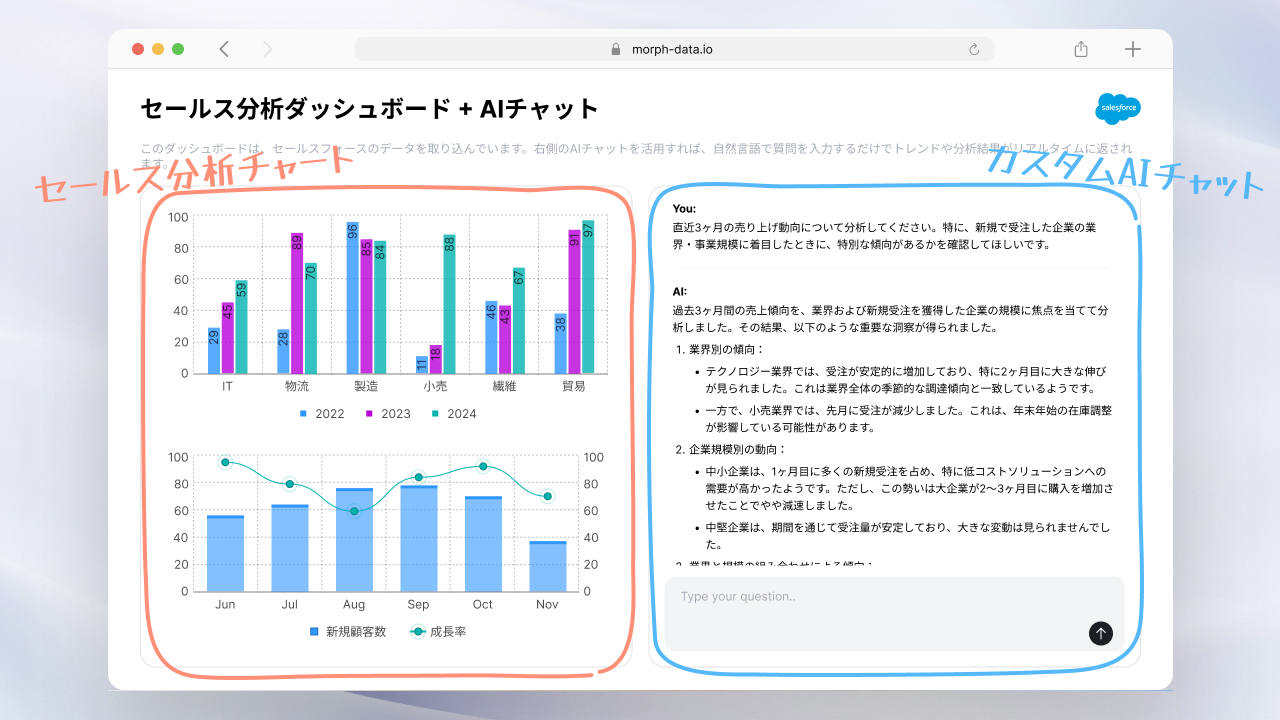This screenshot has height=720, width=1280.
Task: Click the Oct growth rate line point
Action: pyautogui.click(x=483, y=467)
